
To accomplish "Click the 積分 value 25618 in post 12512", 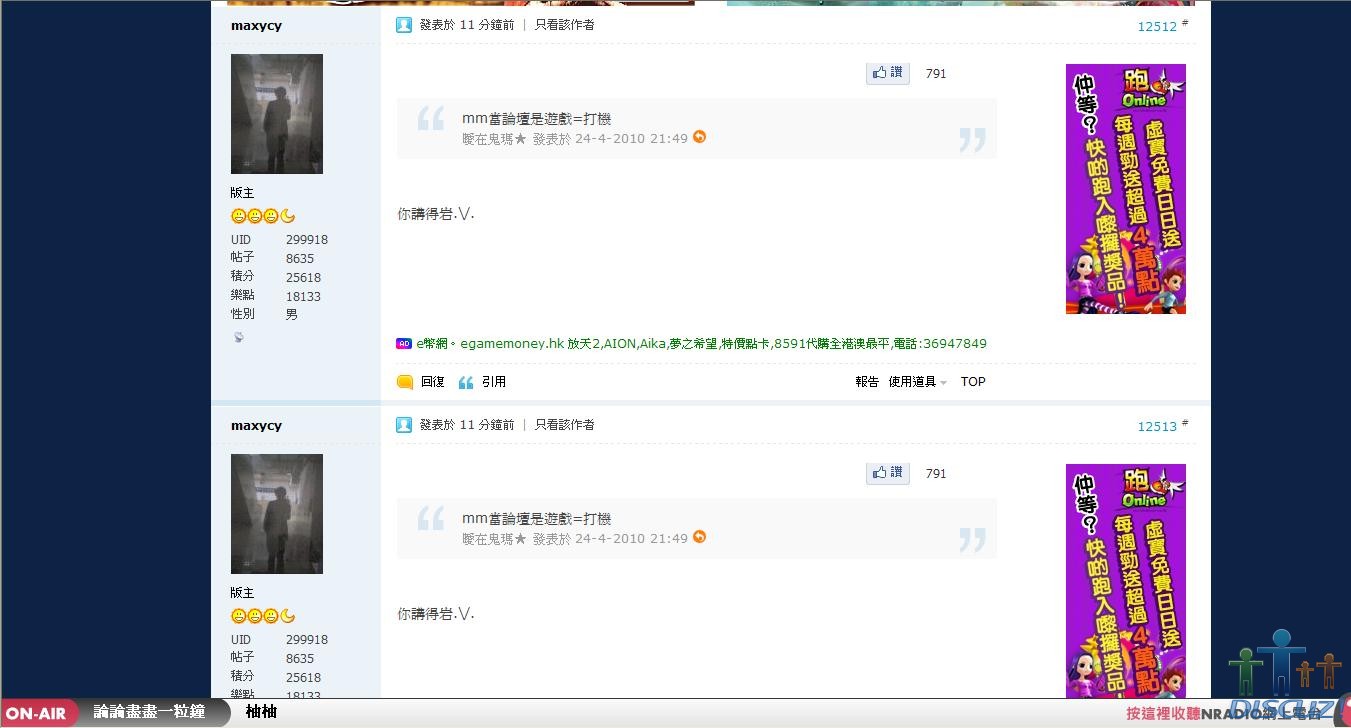I will (x=303, y=278).
